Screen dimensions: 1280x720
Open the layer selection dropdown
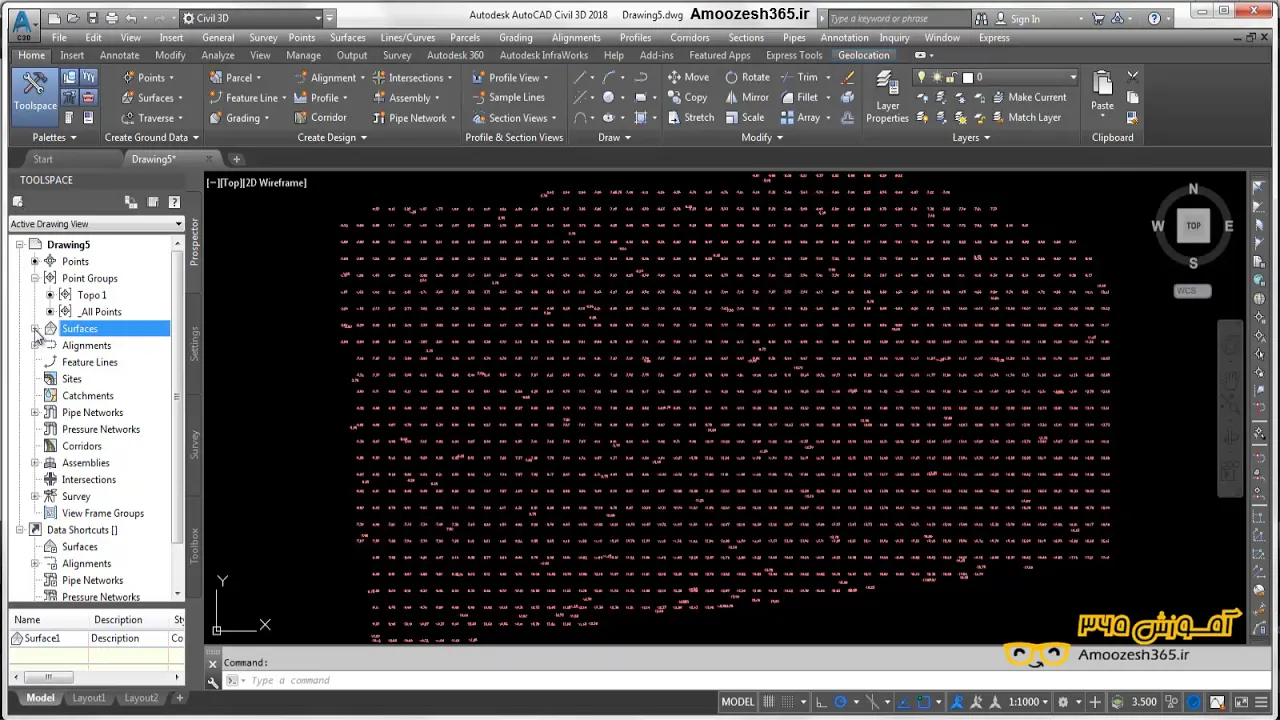coord(1072,77)
